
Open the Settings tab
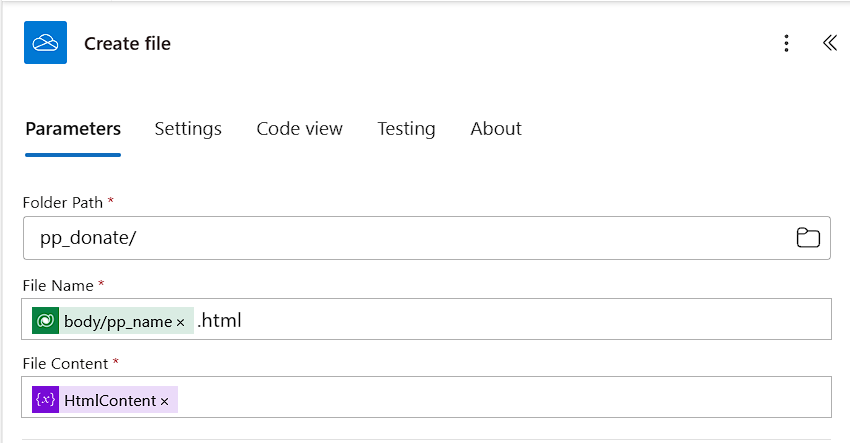(x=188, y=128)
